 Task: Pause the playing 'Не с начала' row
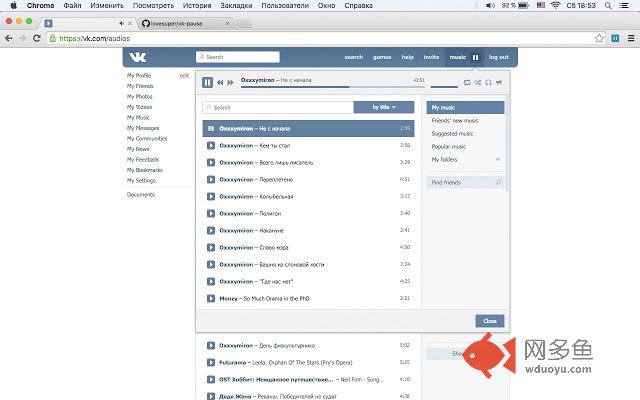[x=211, y=129]
